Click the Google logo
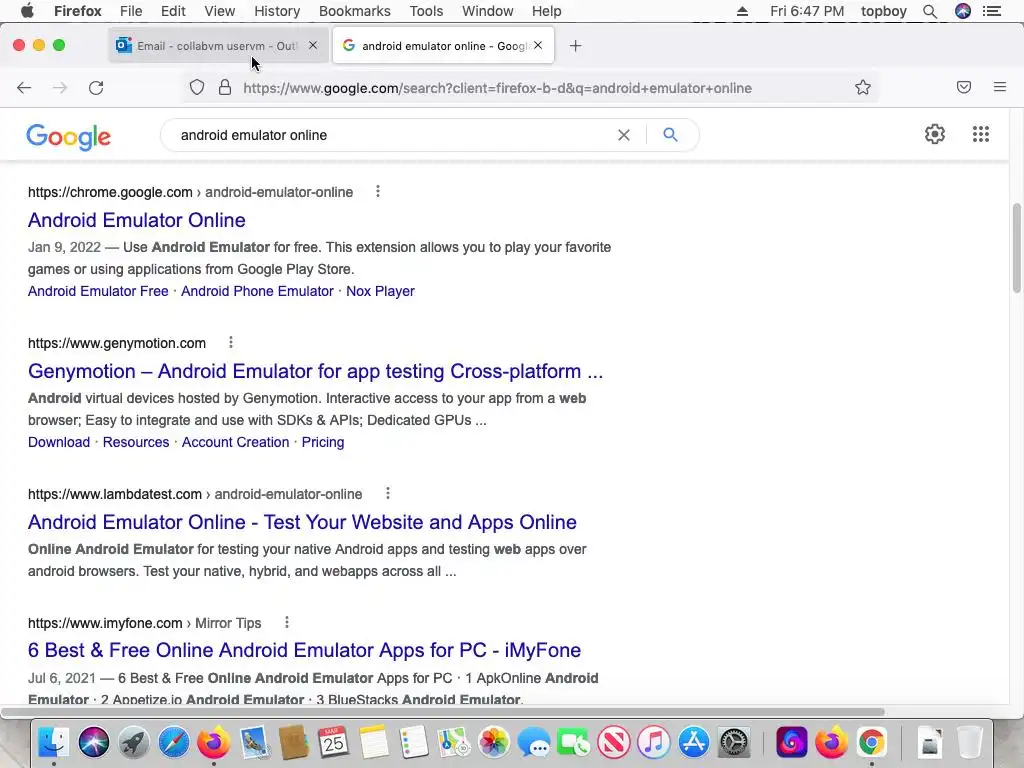The image size is (1024, 768). 69,136
